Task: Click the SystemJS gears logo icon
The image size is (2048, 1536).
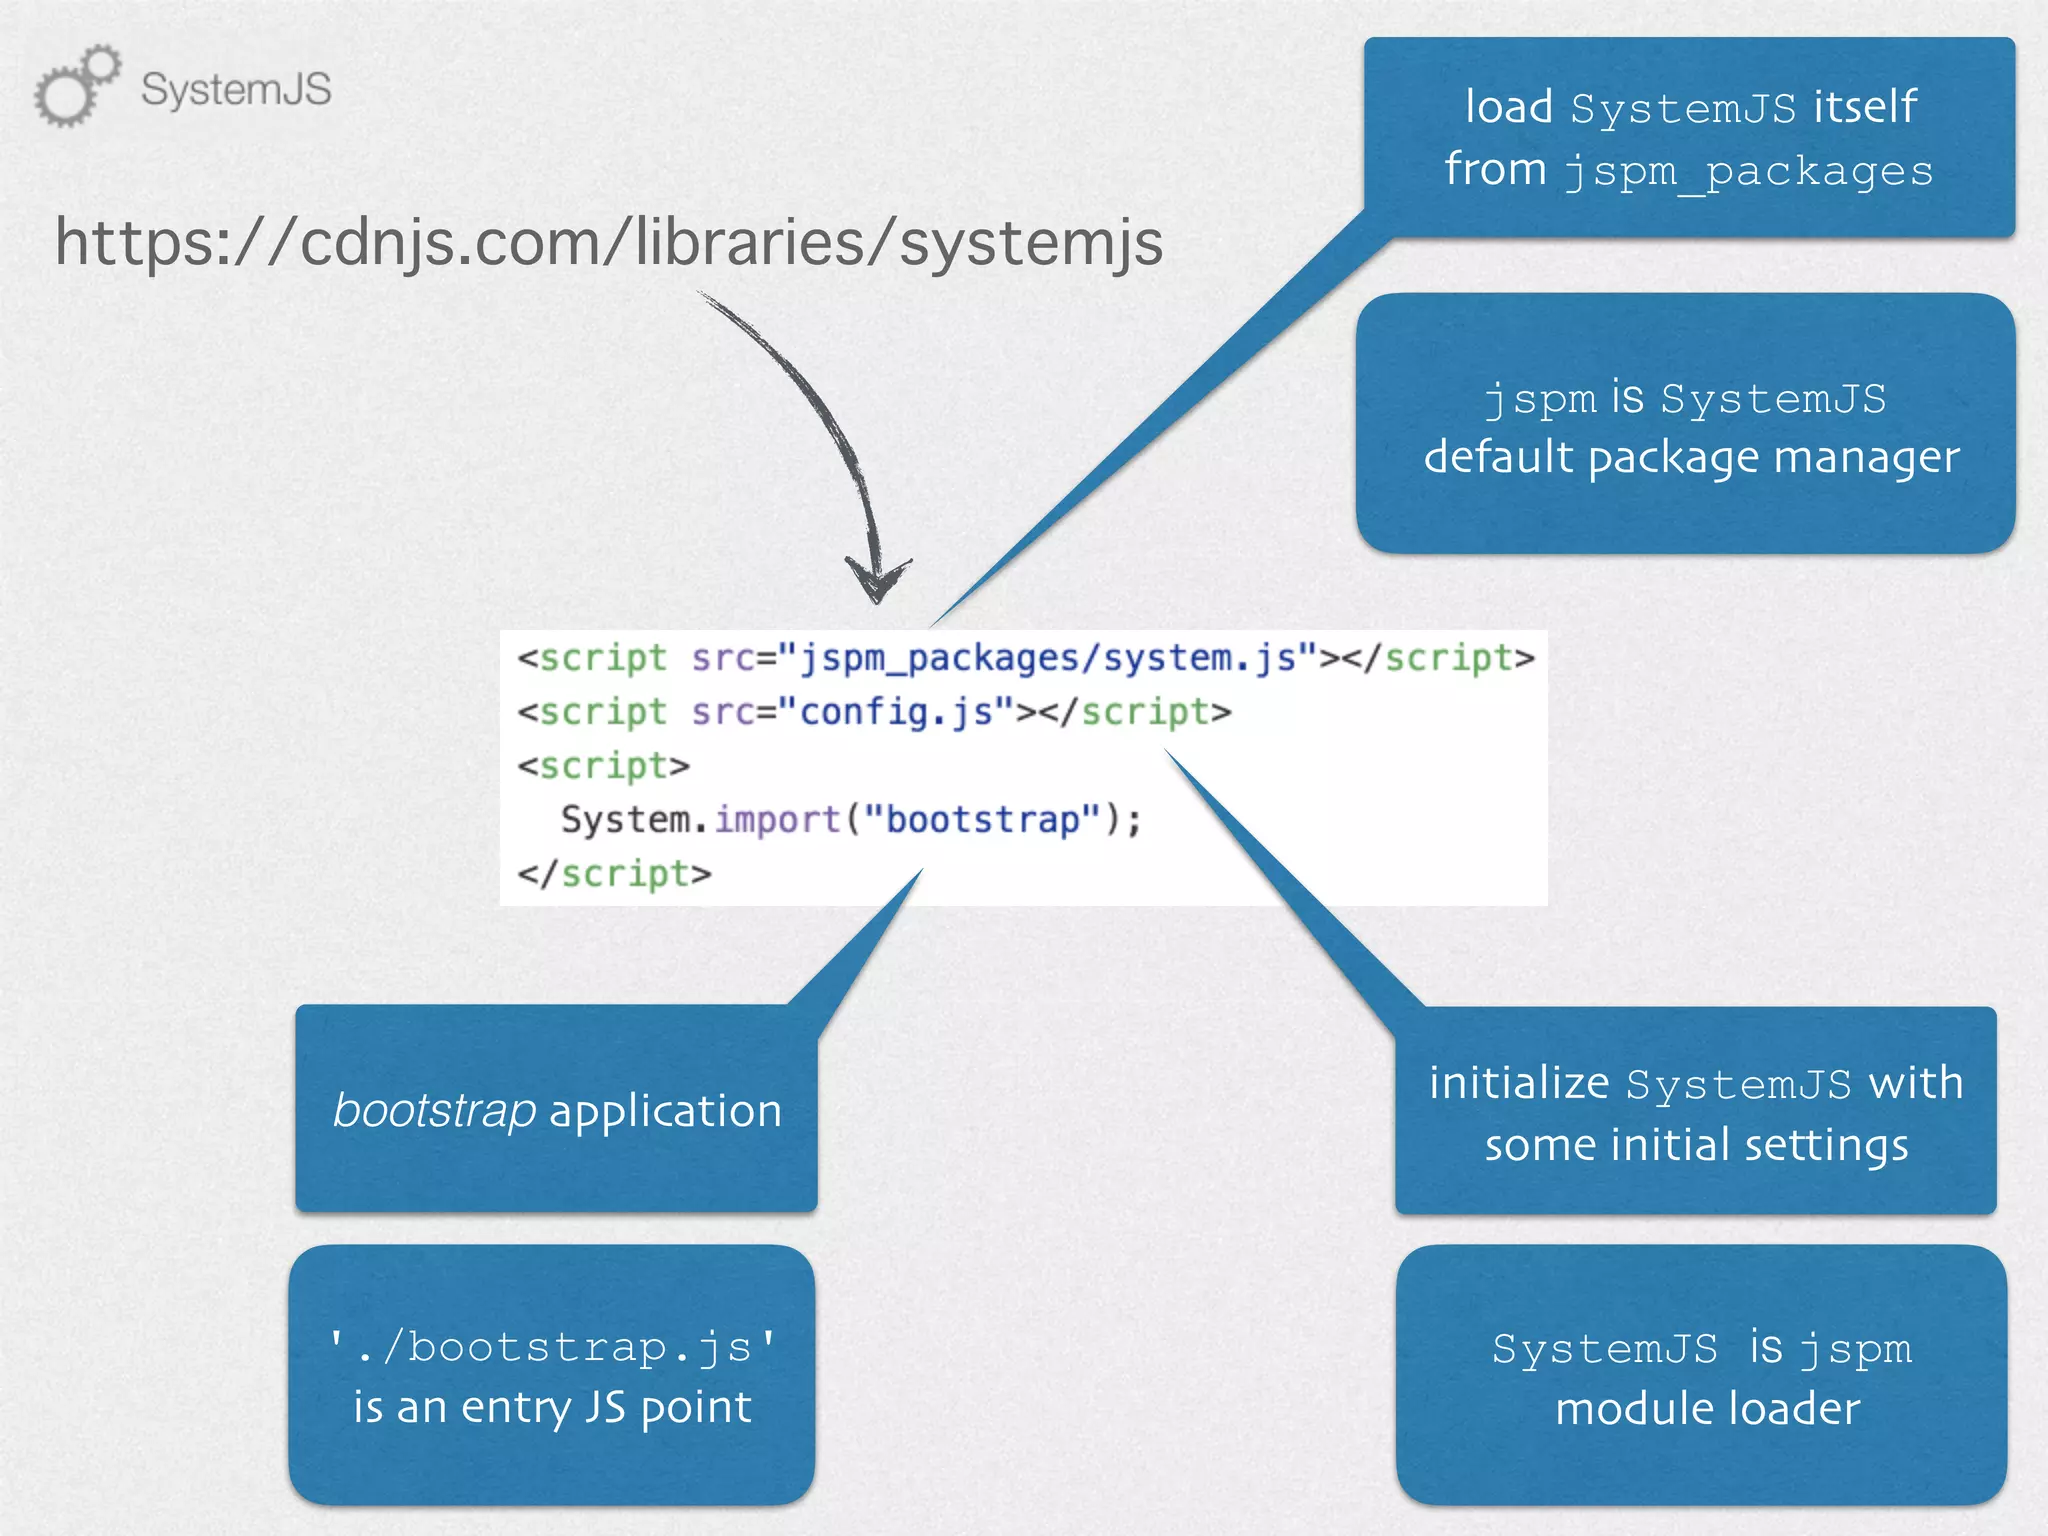Action: point(78,86)
